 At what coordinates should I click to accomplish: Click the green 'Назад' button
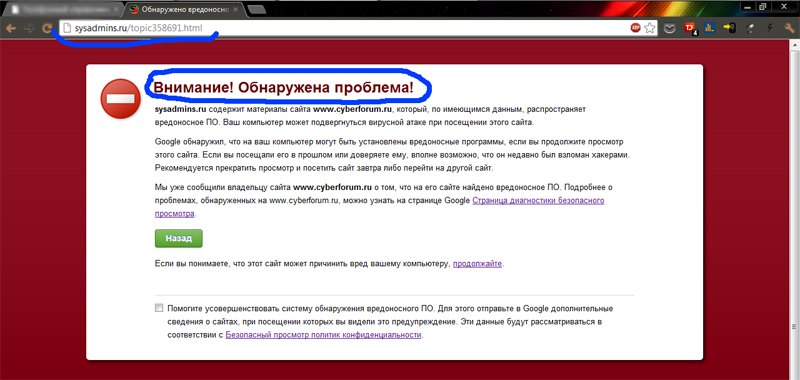(x=179, y=238)
